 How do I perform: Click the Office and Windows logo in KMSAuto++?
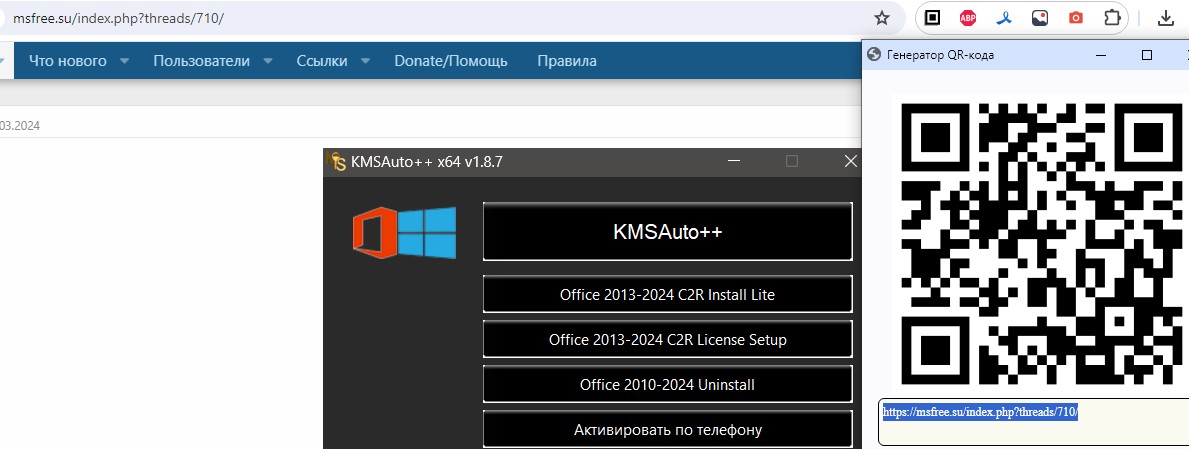tap(405, 233)
